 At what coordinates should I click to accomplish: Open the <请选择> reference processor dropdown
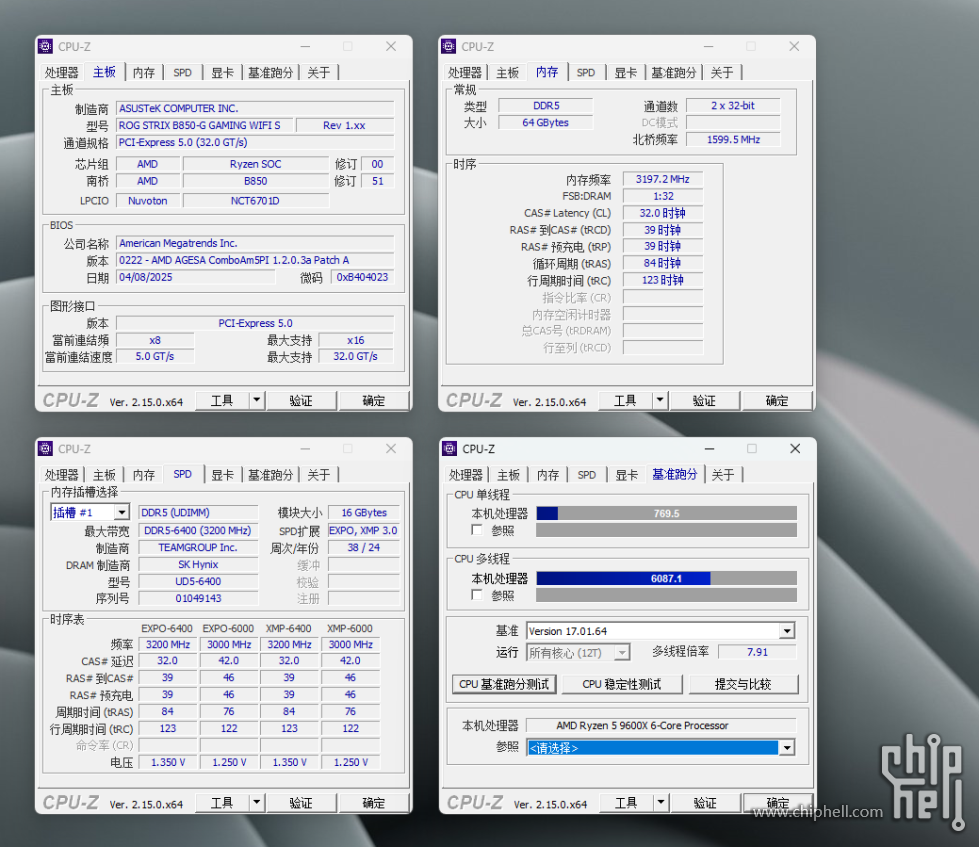click(787, 748)
